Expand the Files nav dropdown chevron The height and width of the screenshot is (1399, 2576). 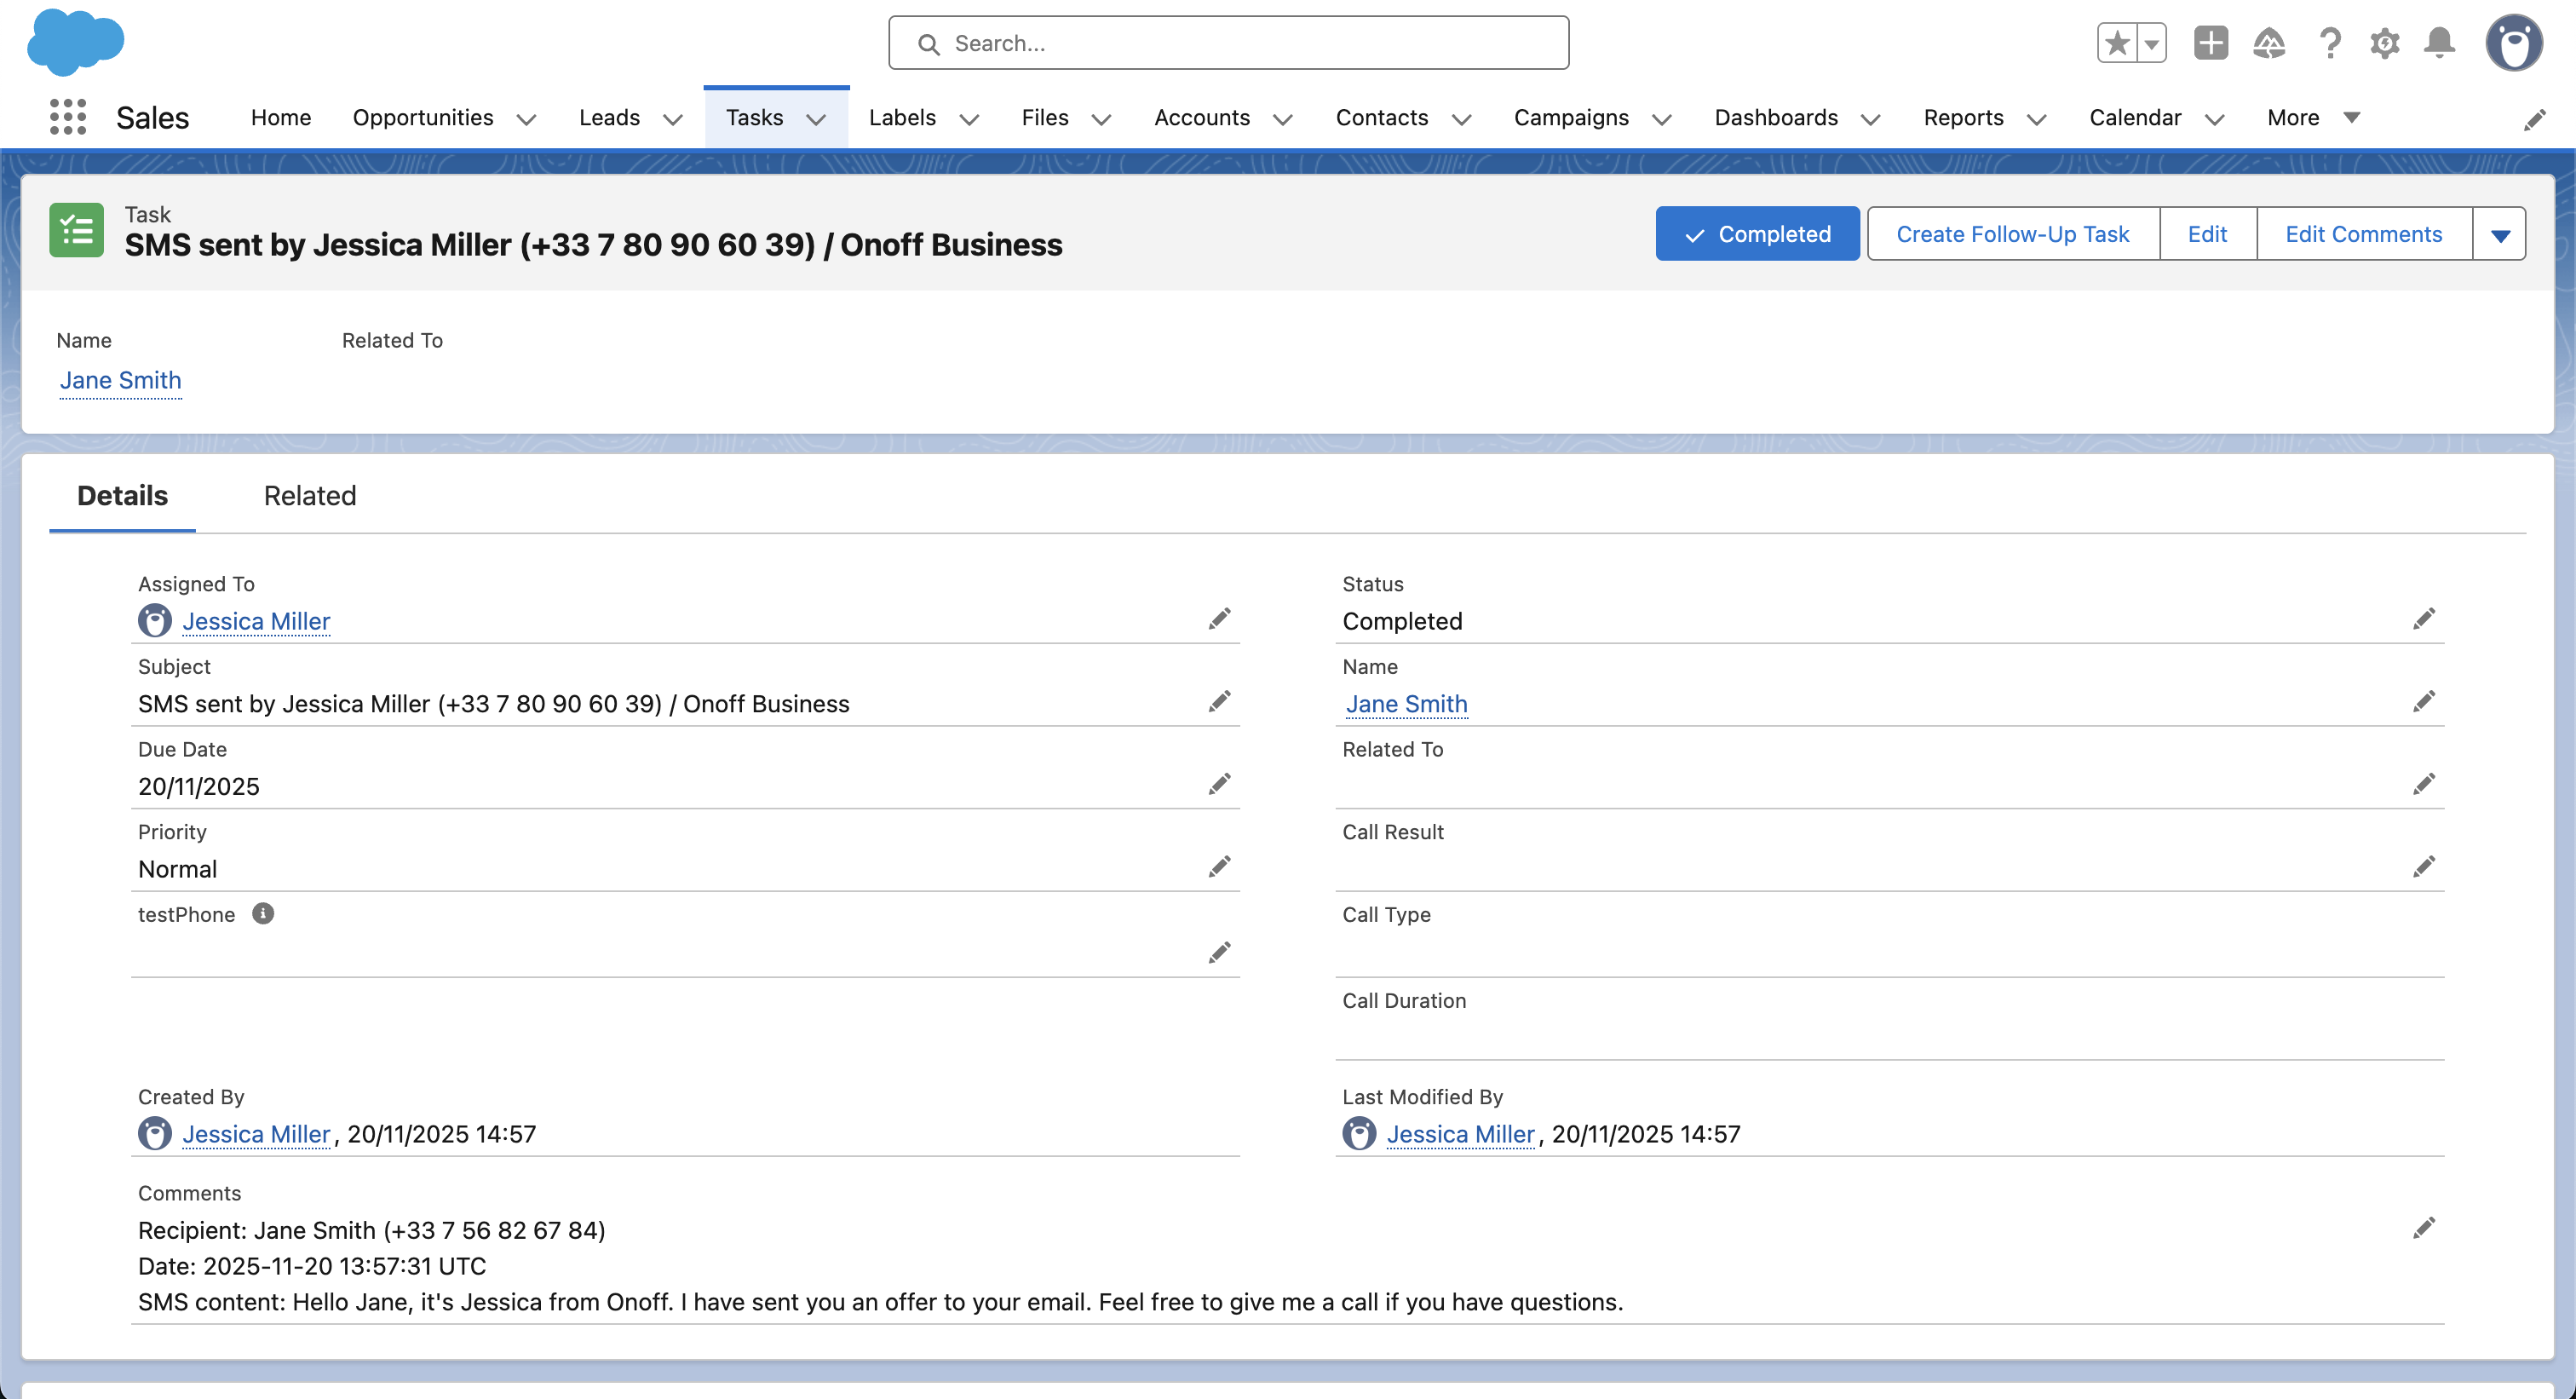point(1101,119)
